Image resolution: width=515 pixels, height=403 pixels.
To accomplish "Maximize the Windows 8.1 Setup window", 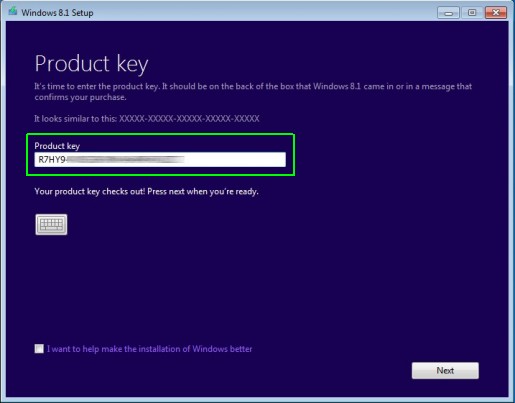I will click(x=472, y=13).
